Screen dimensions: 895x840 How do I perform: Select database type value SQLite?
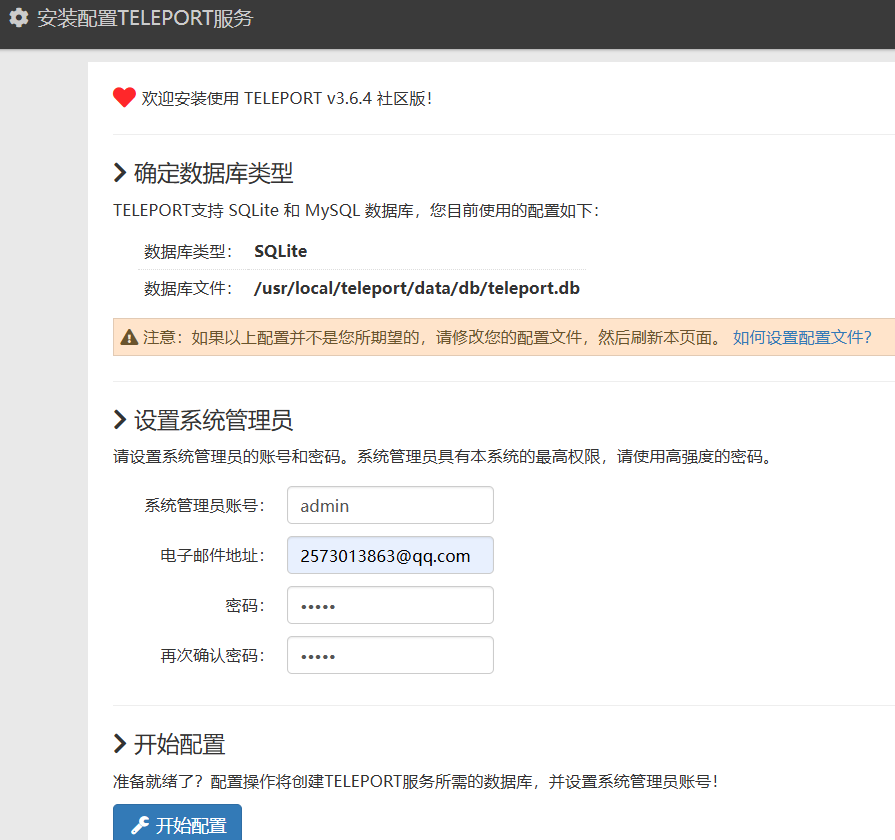pos(281,251)
